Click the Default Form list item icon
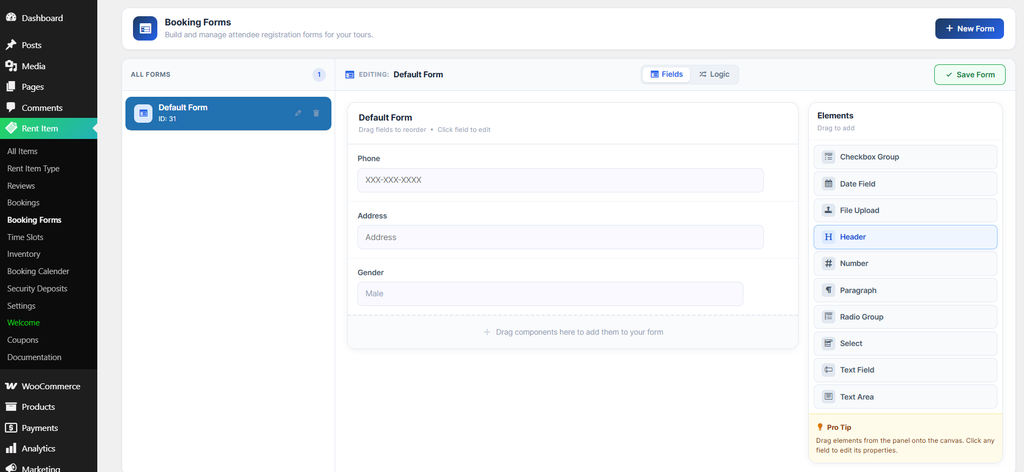The height and width of the screenshot is (472, 1024). point(143,113)
